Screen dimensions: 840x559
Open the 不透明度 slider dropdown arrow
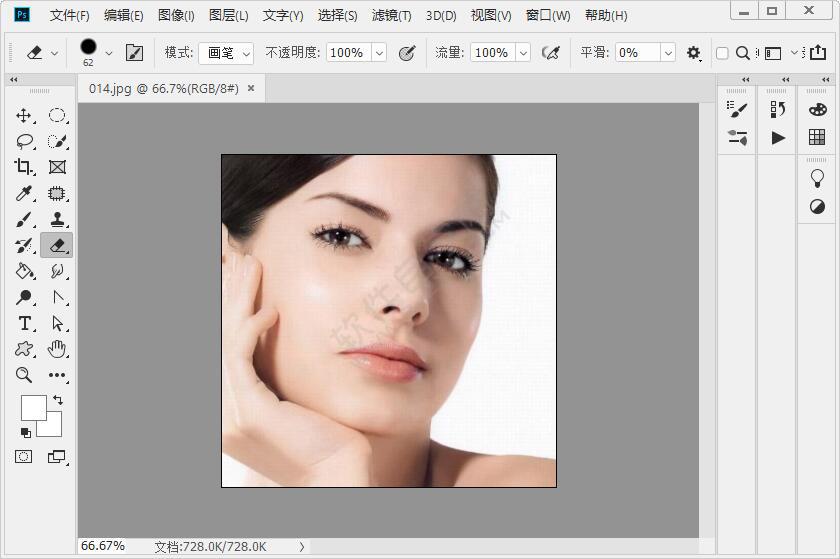[x=379, y=53]
